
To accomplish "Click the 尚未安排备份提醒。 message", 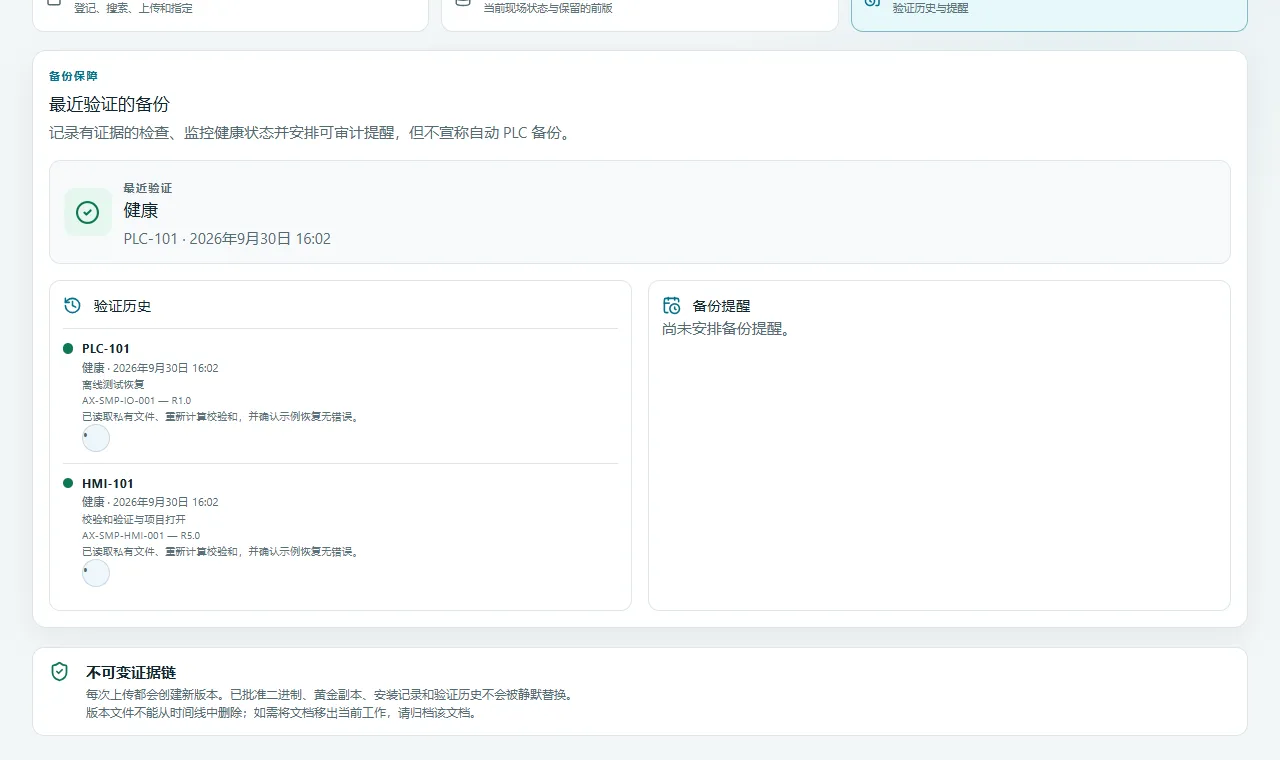I will pyautogui.click(x=726, y=328).
